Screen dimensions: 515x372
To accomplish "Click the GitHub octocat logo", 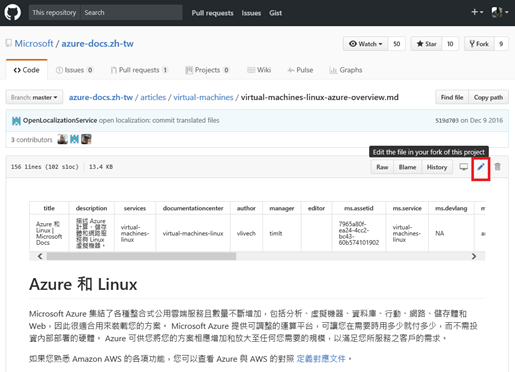I will [x=13, y=13].
